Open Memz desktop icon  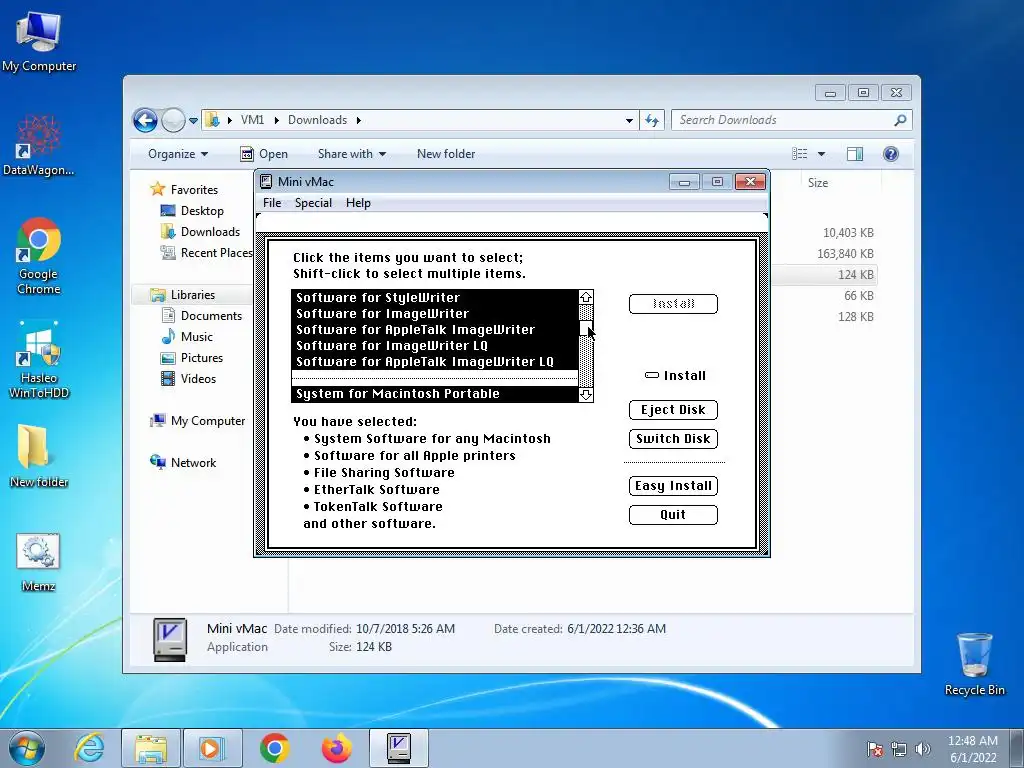click(39, 562)
